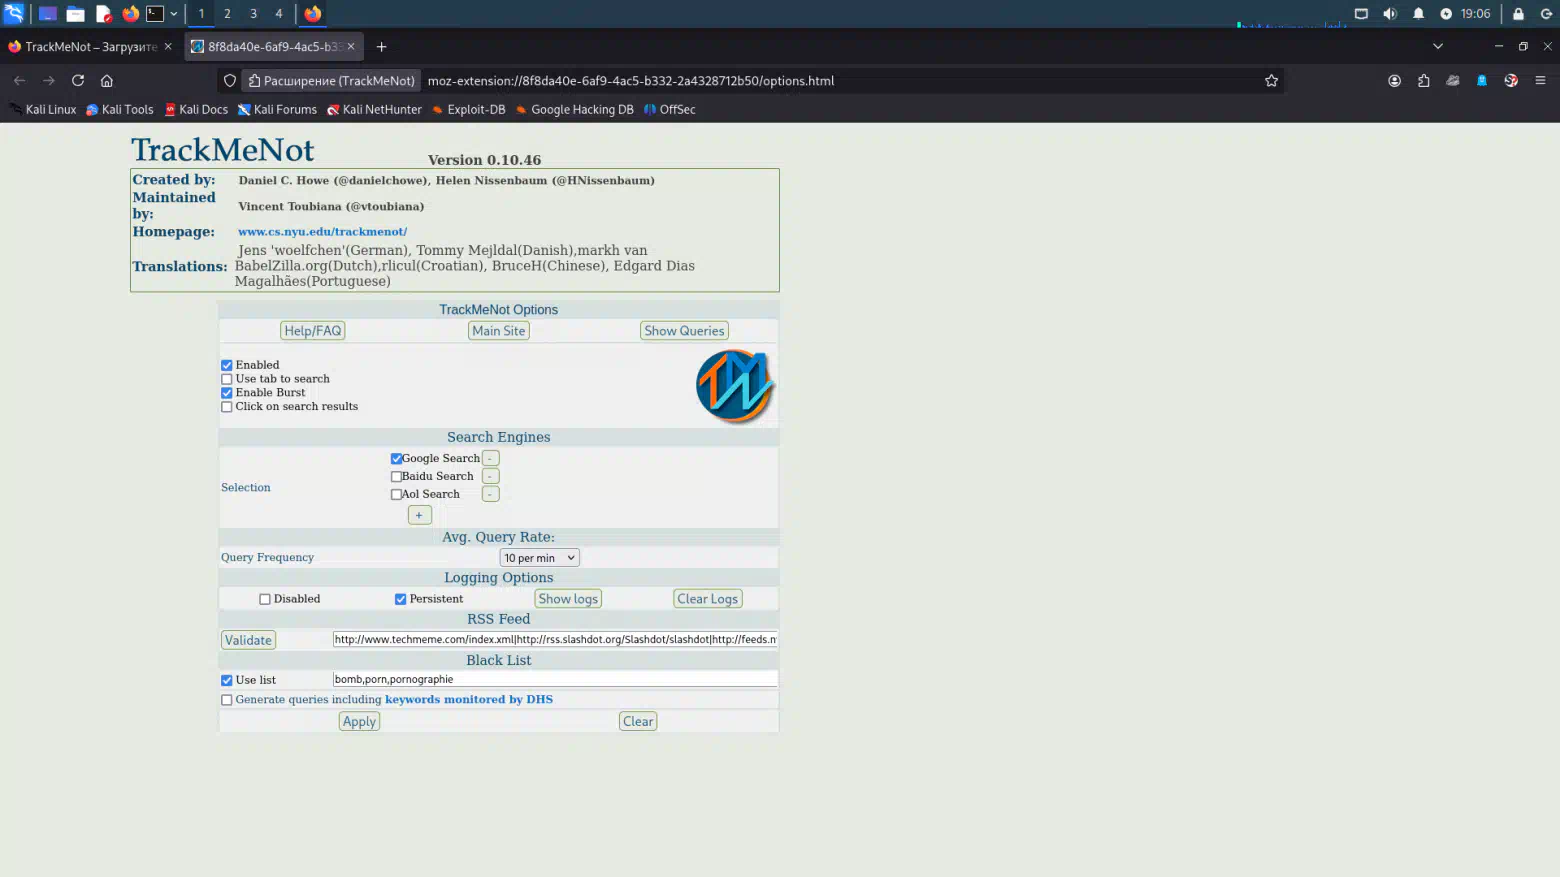Lock the screen with the padlock icon

coord(1518,14)
